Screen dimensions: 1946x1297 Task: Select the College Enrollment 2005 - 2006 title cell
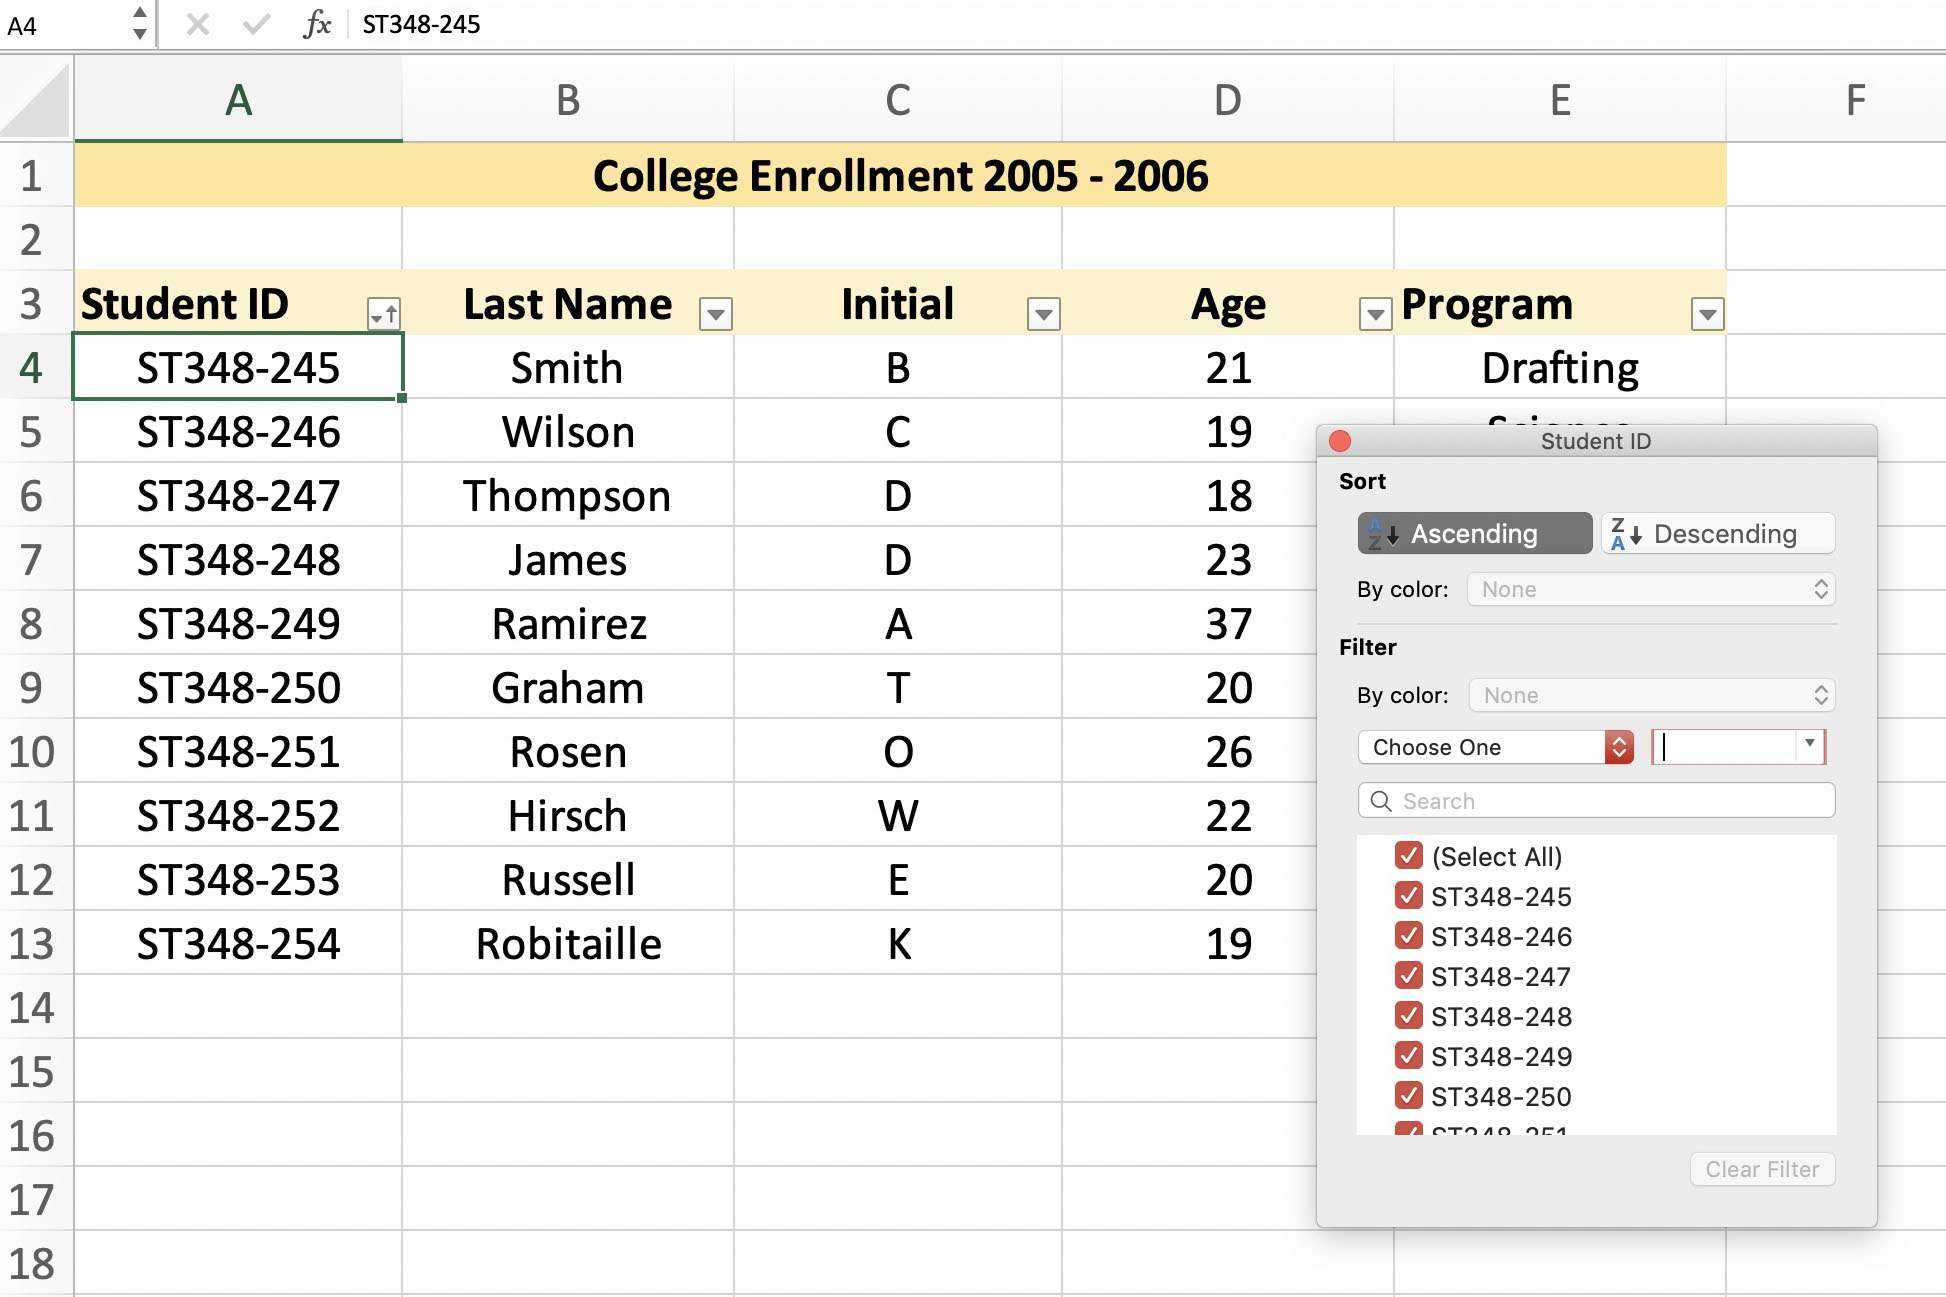click(x=900, y=175)
